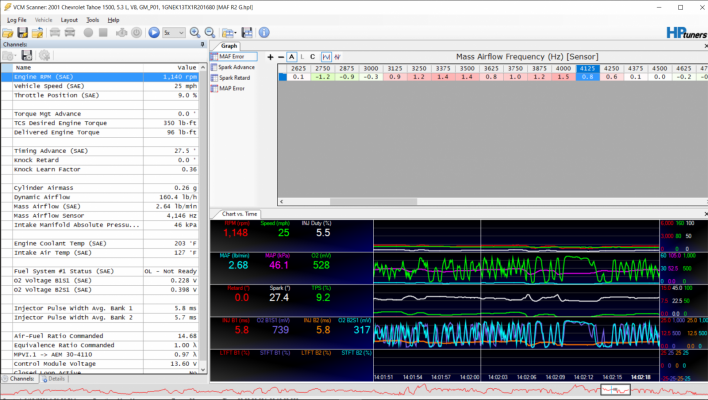
Task: Save the layout with disk-and-layout icon
Action: click(x=247, y=33)
